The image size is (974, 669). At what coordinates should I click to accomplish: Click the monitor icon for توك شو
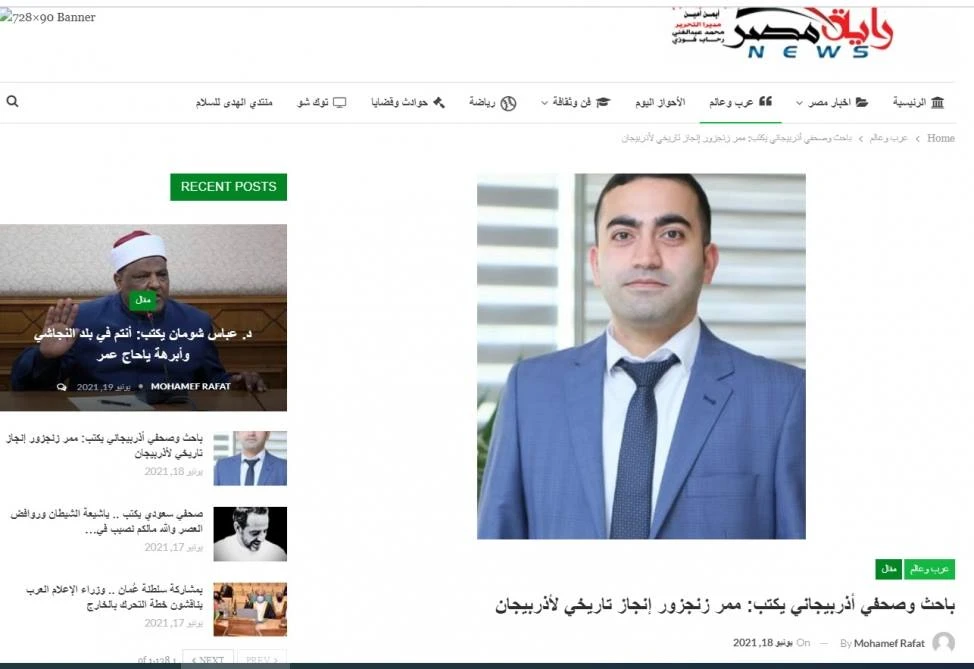(340, 102)
